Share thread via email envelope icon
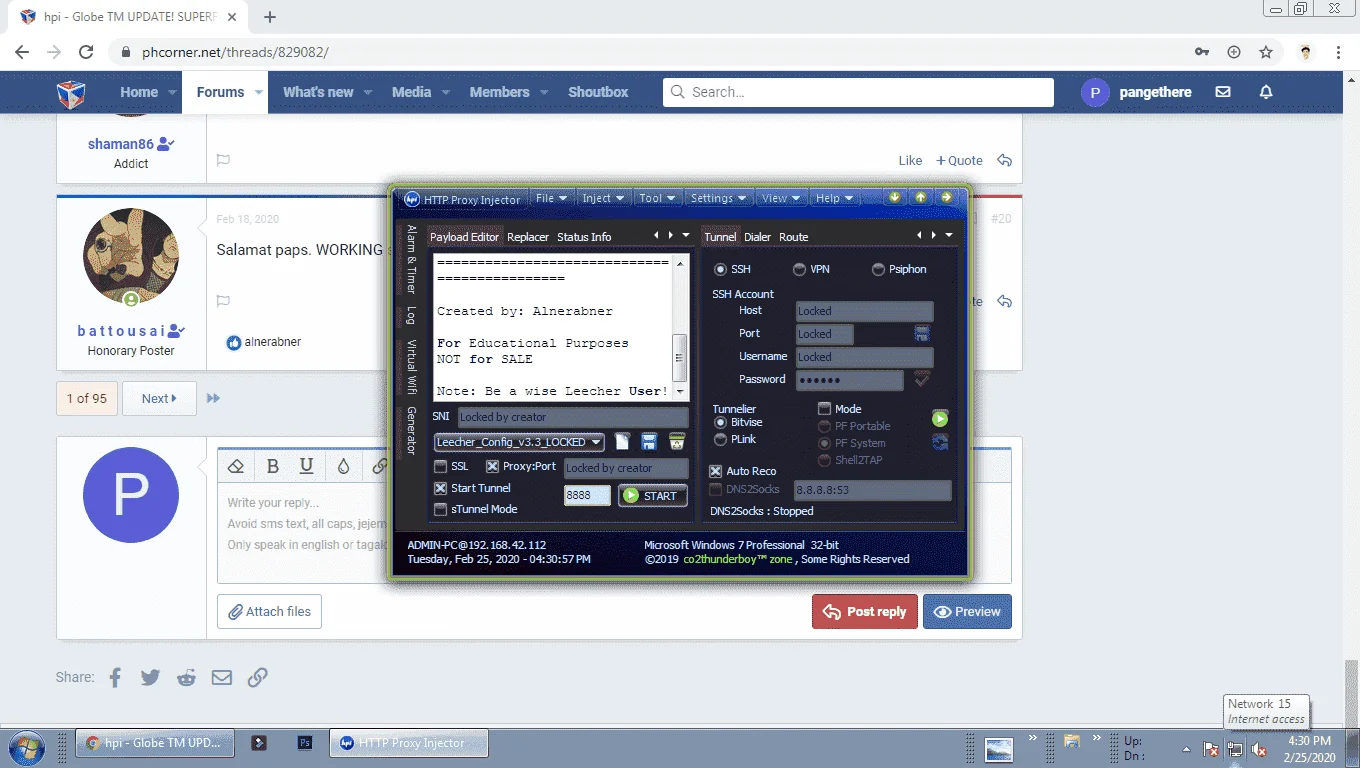The width and height of the screenshot is (1360, 768). 222,677
